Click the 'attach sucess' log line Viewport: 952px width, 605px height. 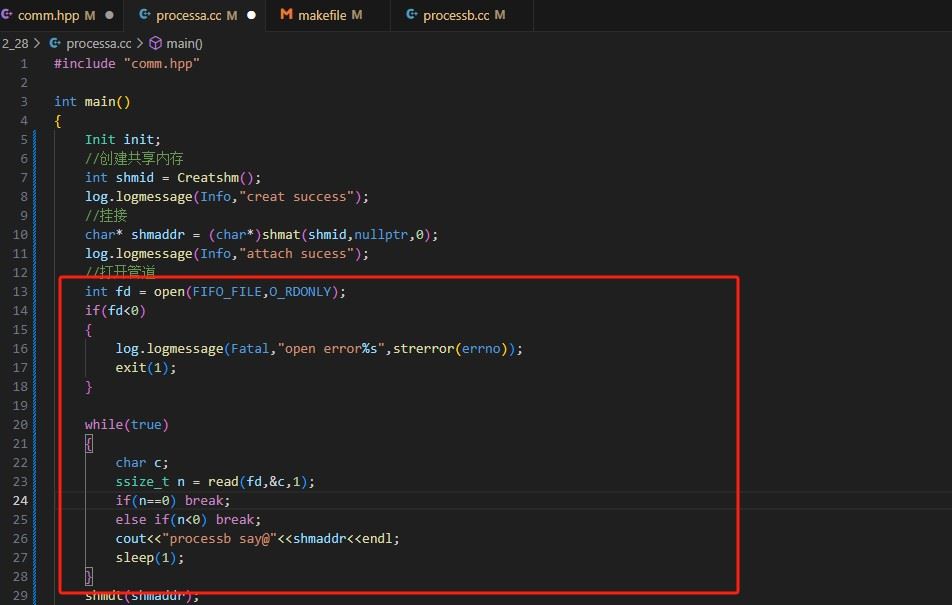point(226,253)
